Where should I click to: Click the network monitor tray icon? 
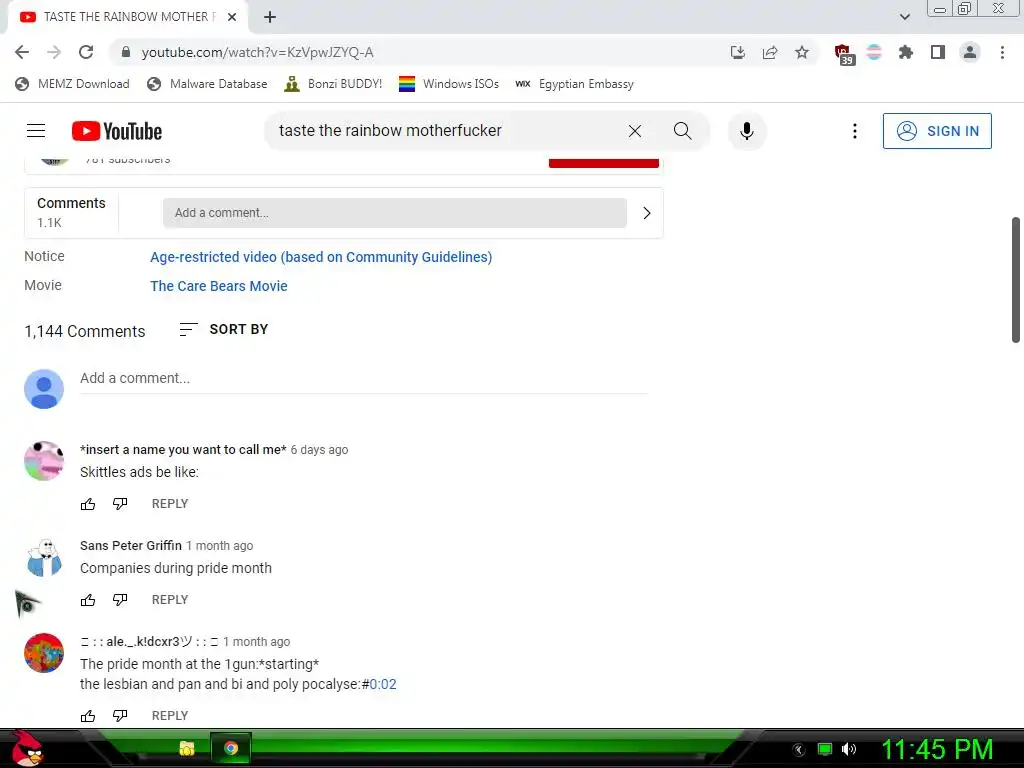click(x=825, y=749)
